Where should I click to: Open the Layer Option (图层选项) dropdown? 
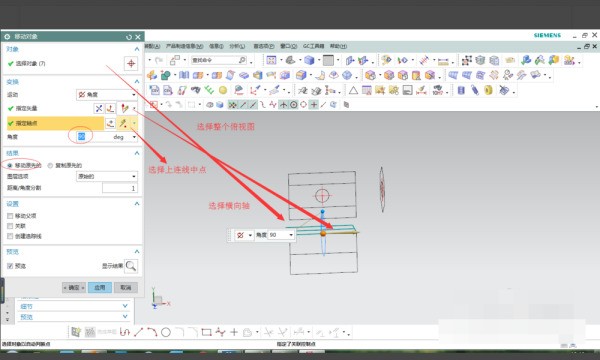107,176
